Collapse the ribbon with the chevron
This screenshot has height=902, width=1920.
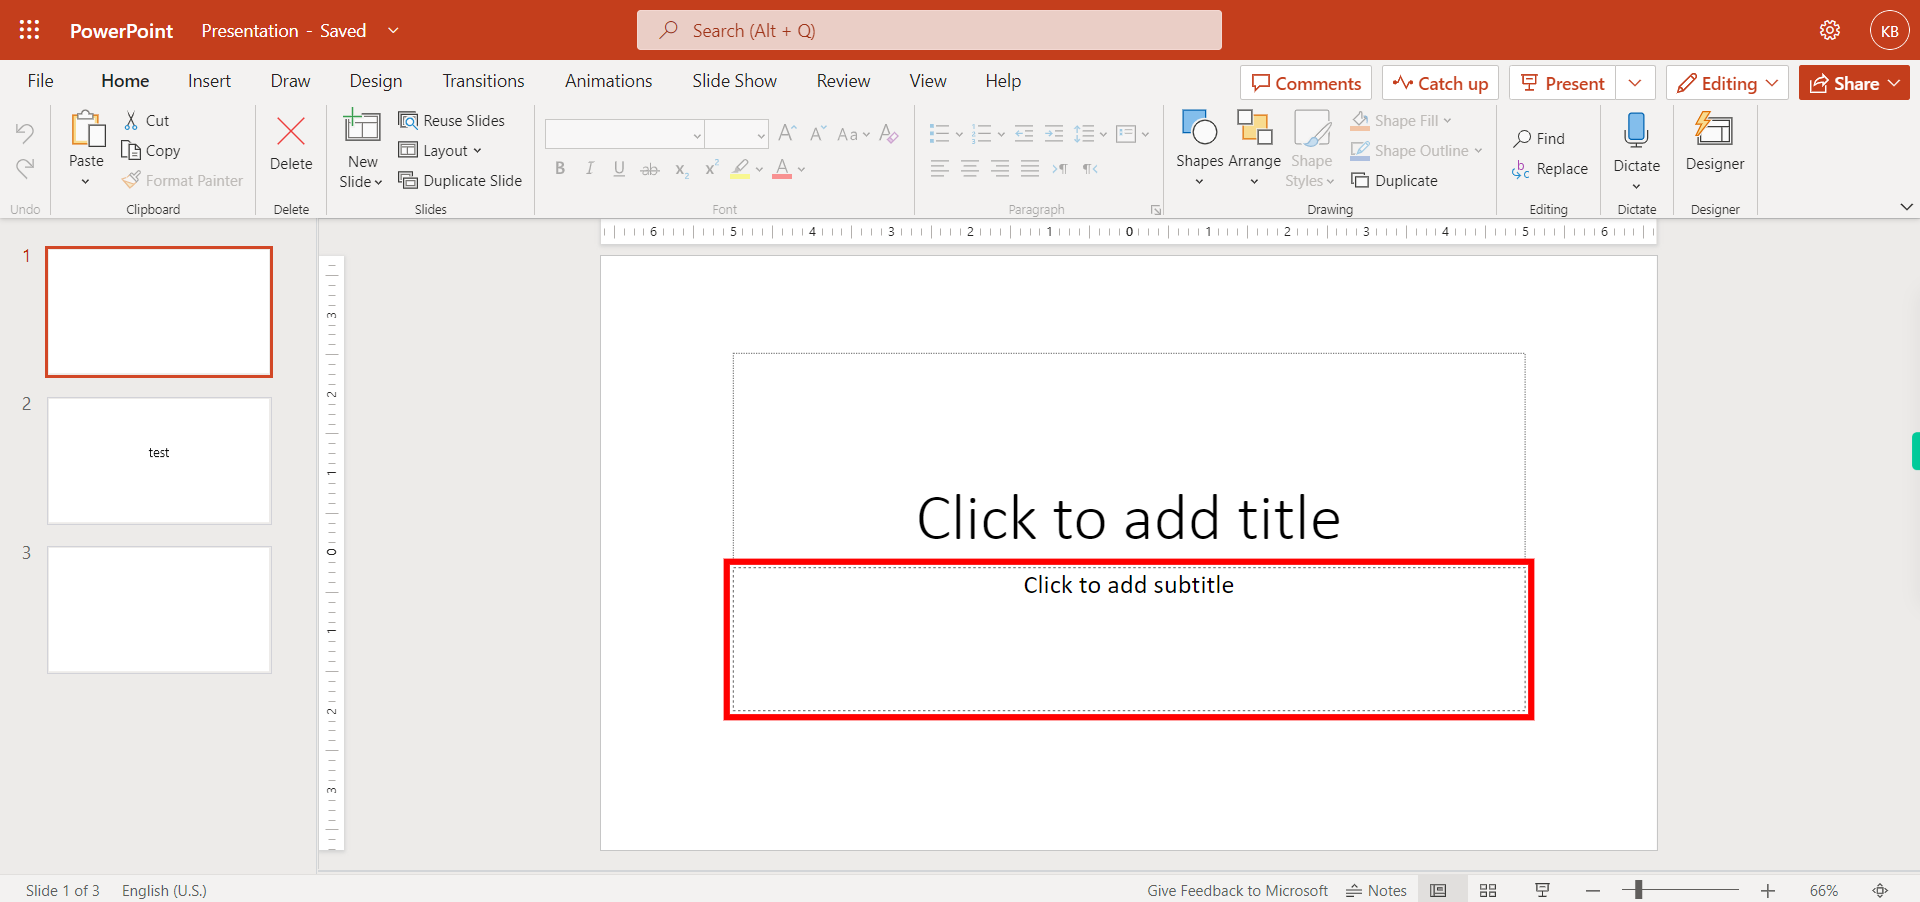click(1906, 207)
